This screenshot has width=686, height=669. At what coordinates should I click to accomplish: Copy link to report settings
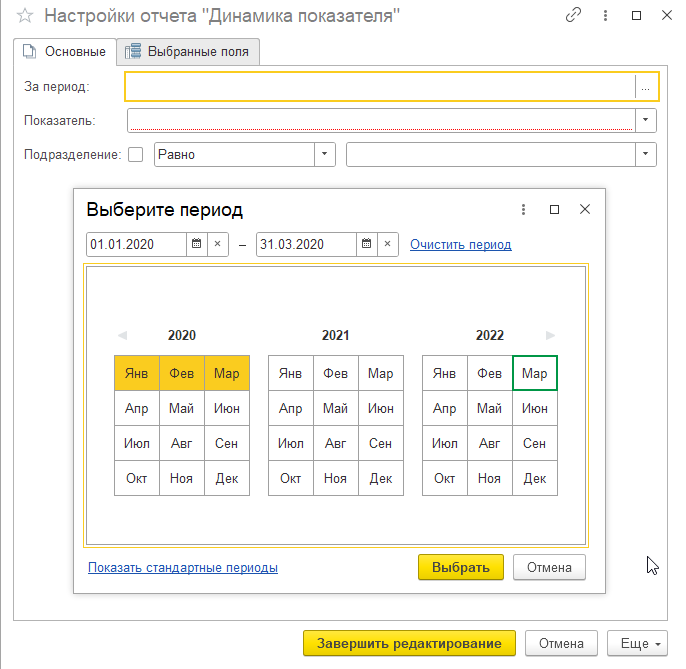(573, 15)
